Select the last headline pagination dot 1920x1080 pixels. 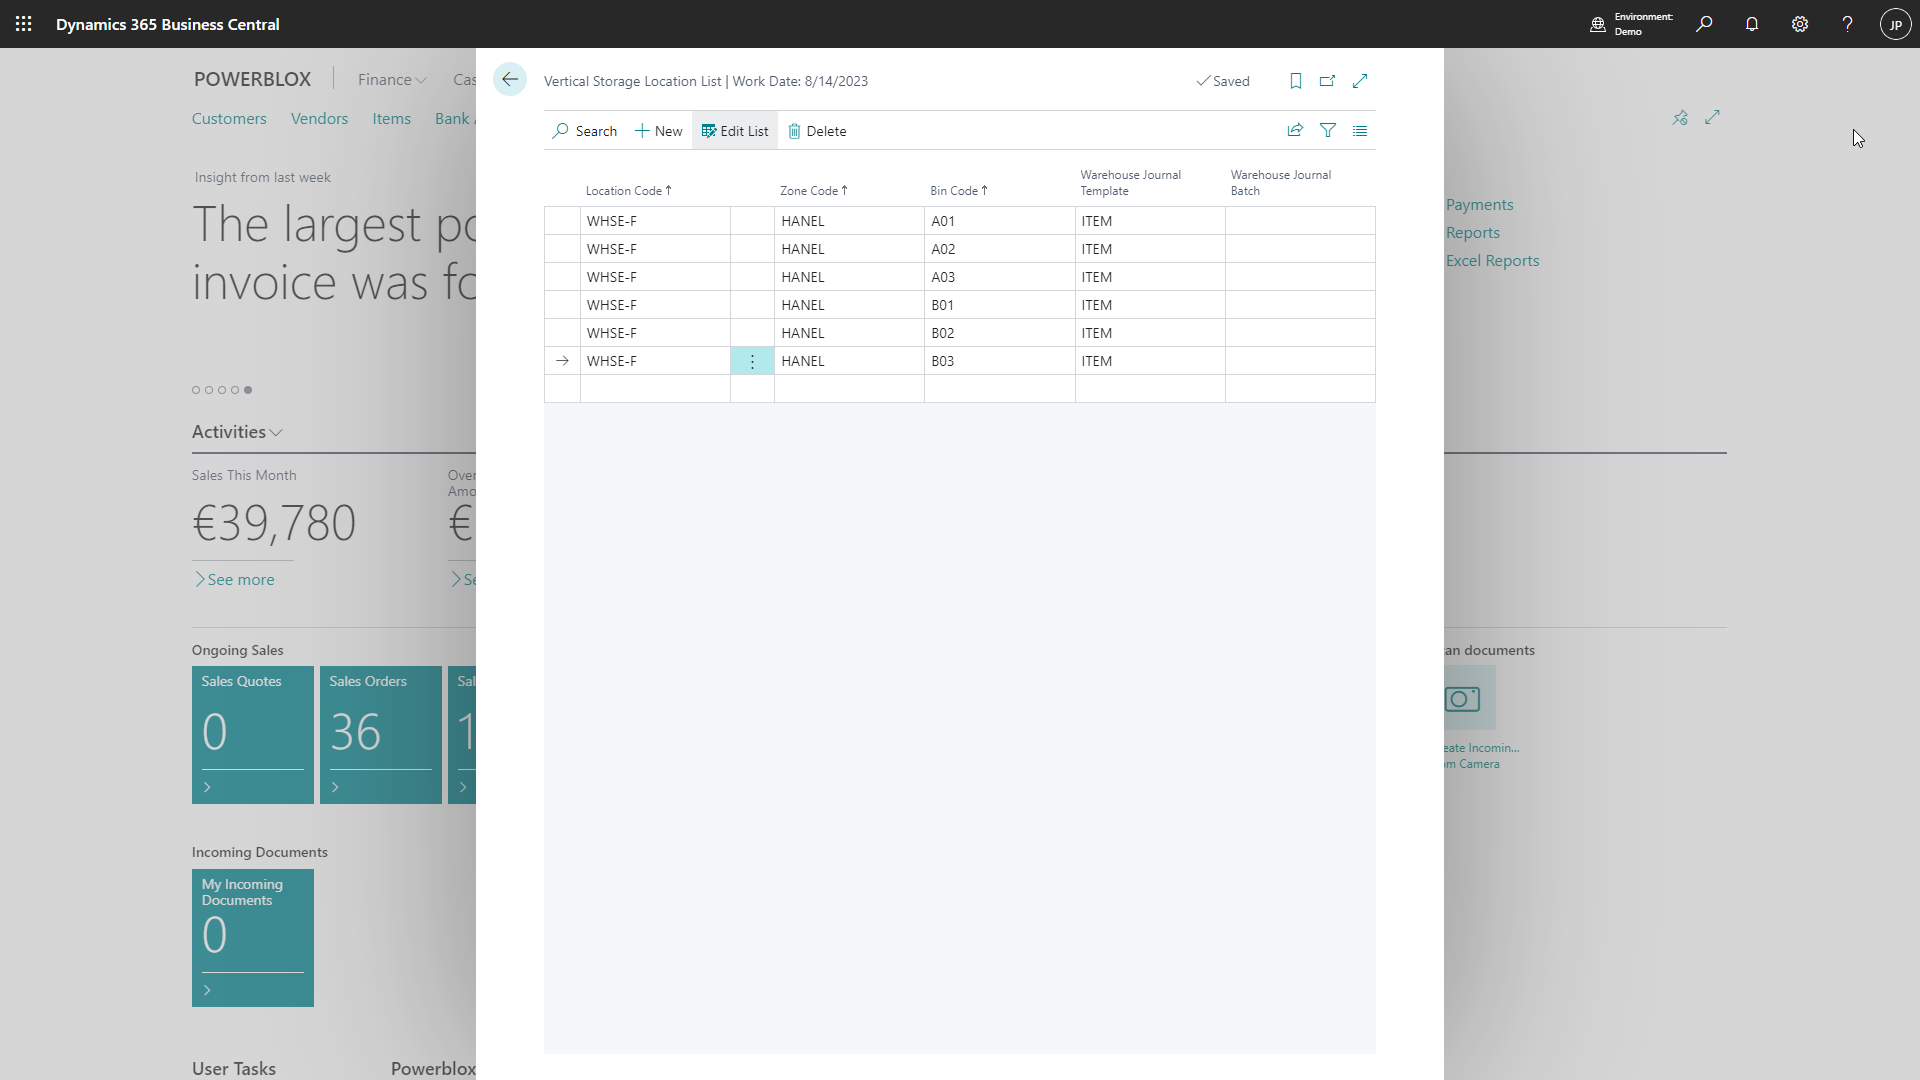click(248, 390)
